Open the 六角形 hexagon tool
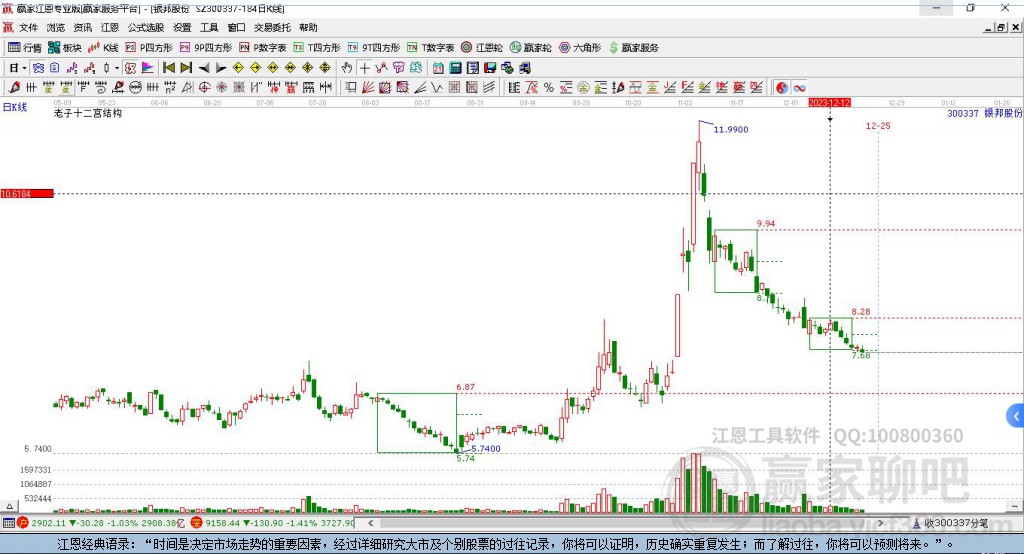Image resolution: width=1024 pixels, height=554 pixels. click(x=580, y=48)
